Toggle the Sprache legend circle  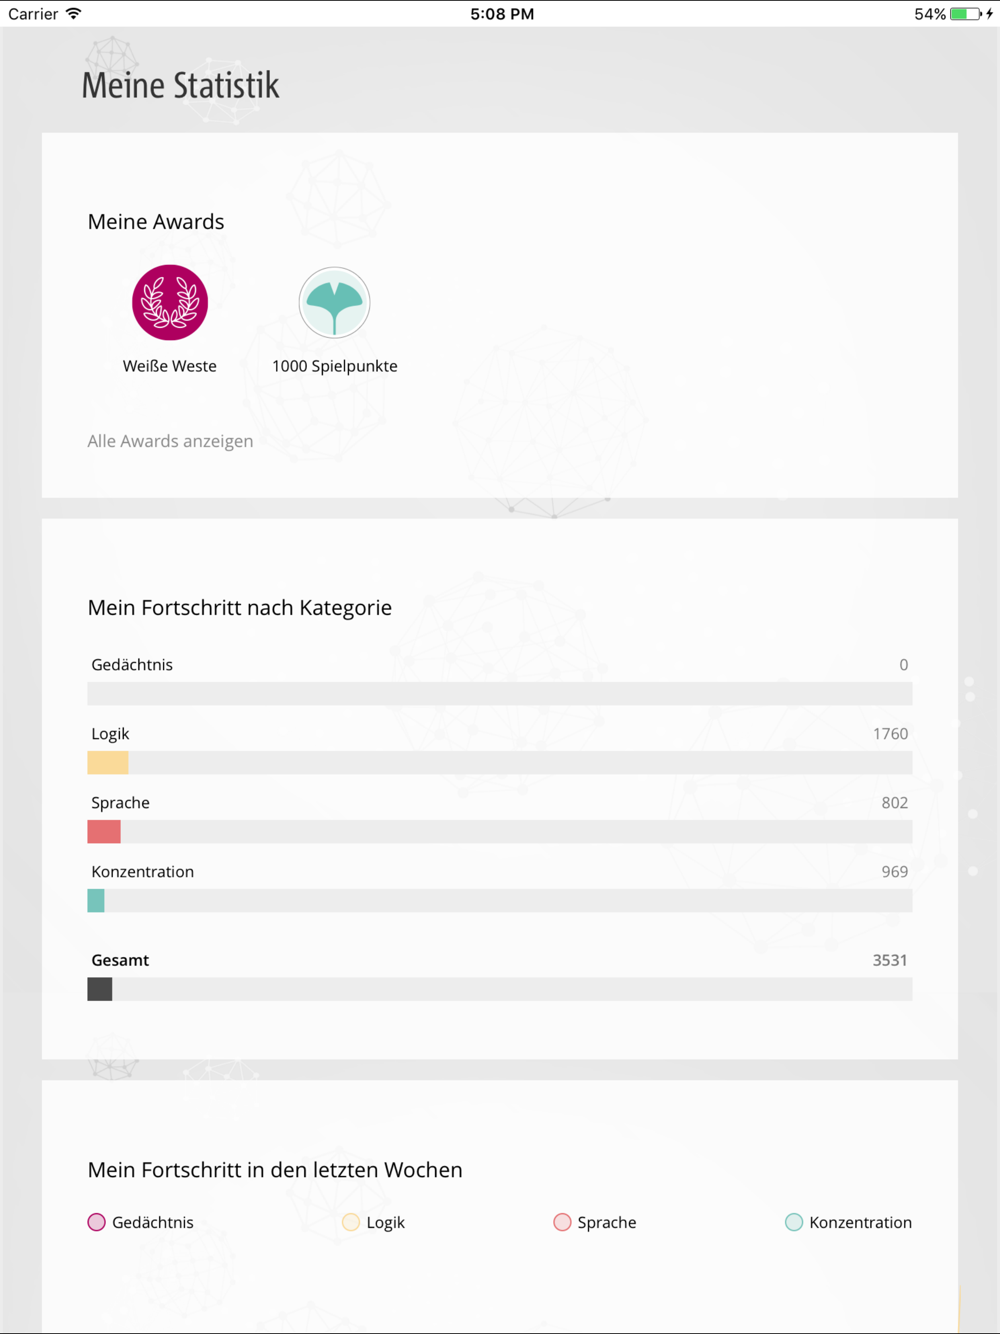pos(562,1222)
